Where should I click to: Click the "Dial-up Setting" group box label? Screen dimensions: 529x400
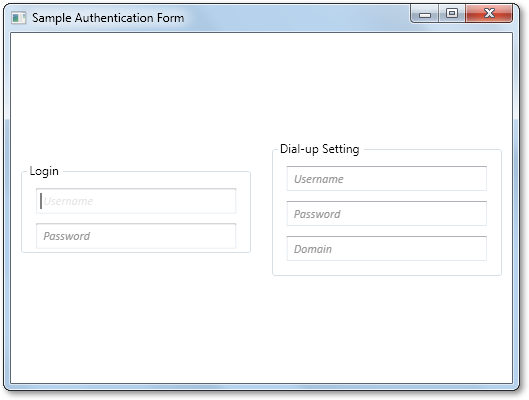click(319, 149)
